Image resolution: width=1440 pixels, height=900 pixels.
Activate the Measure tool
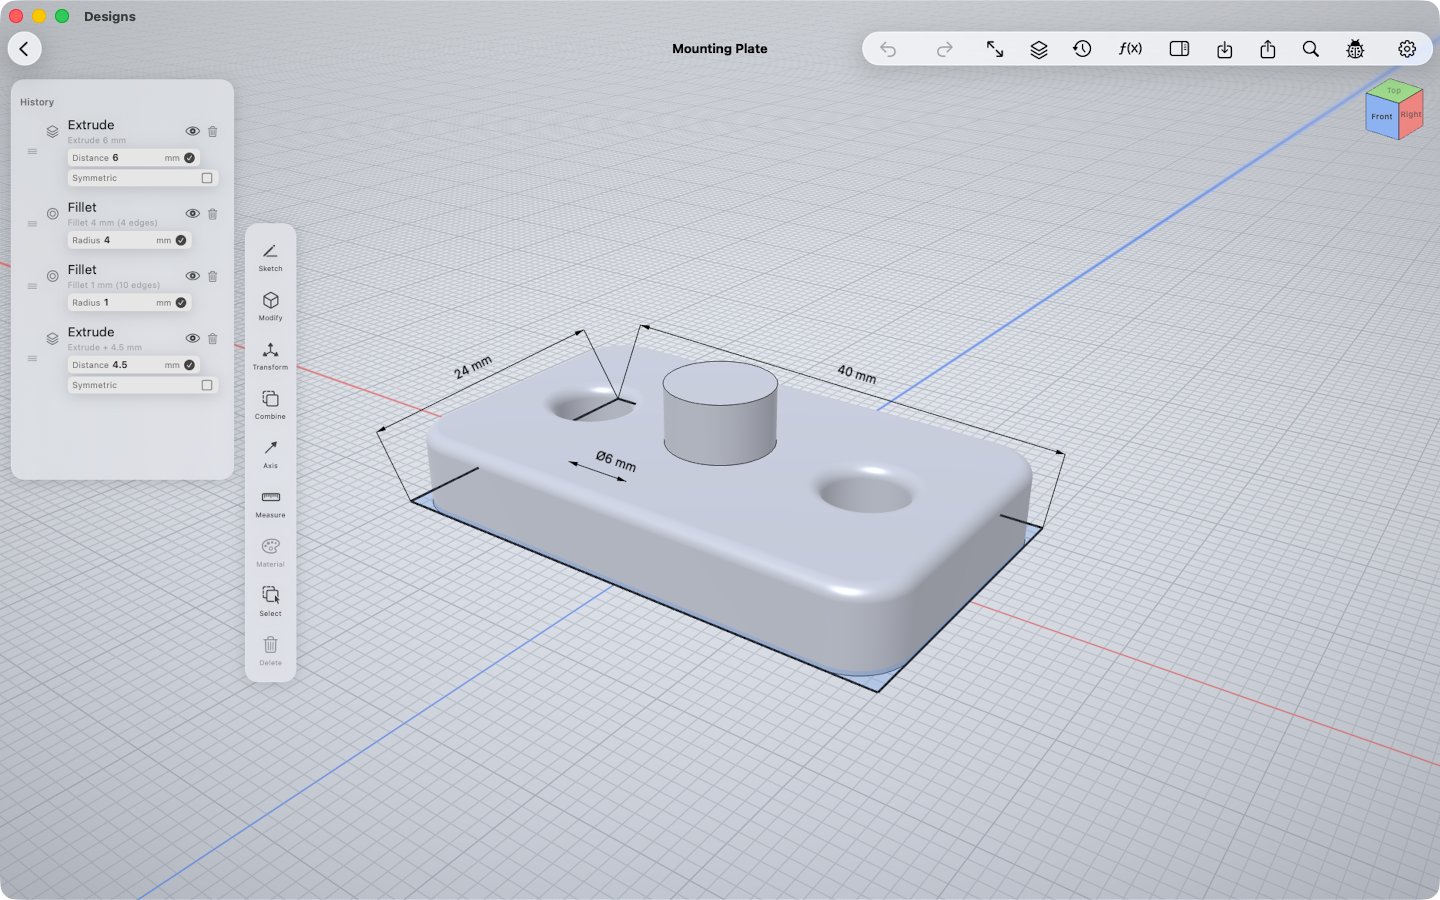[270, 503]
